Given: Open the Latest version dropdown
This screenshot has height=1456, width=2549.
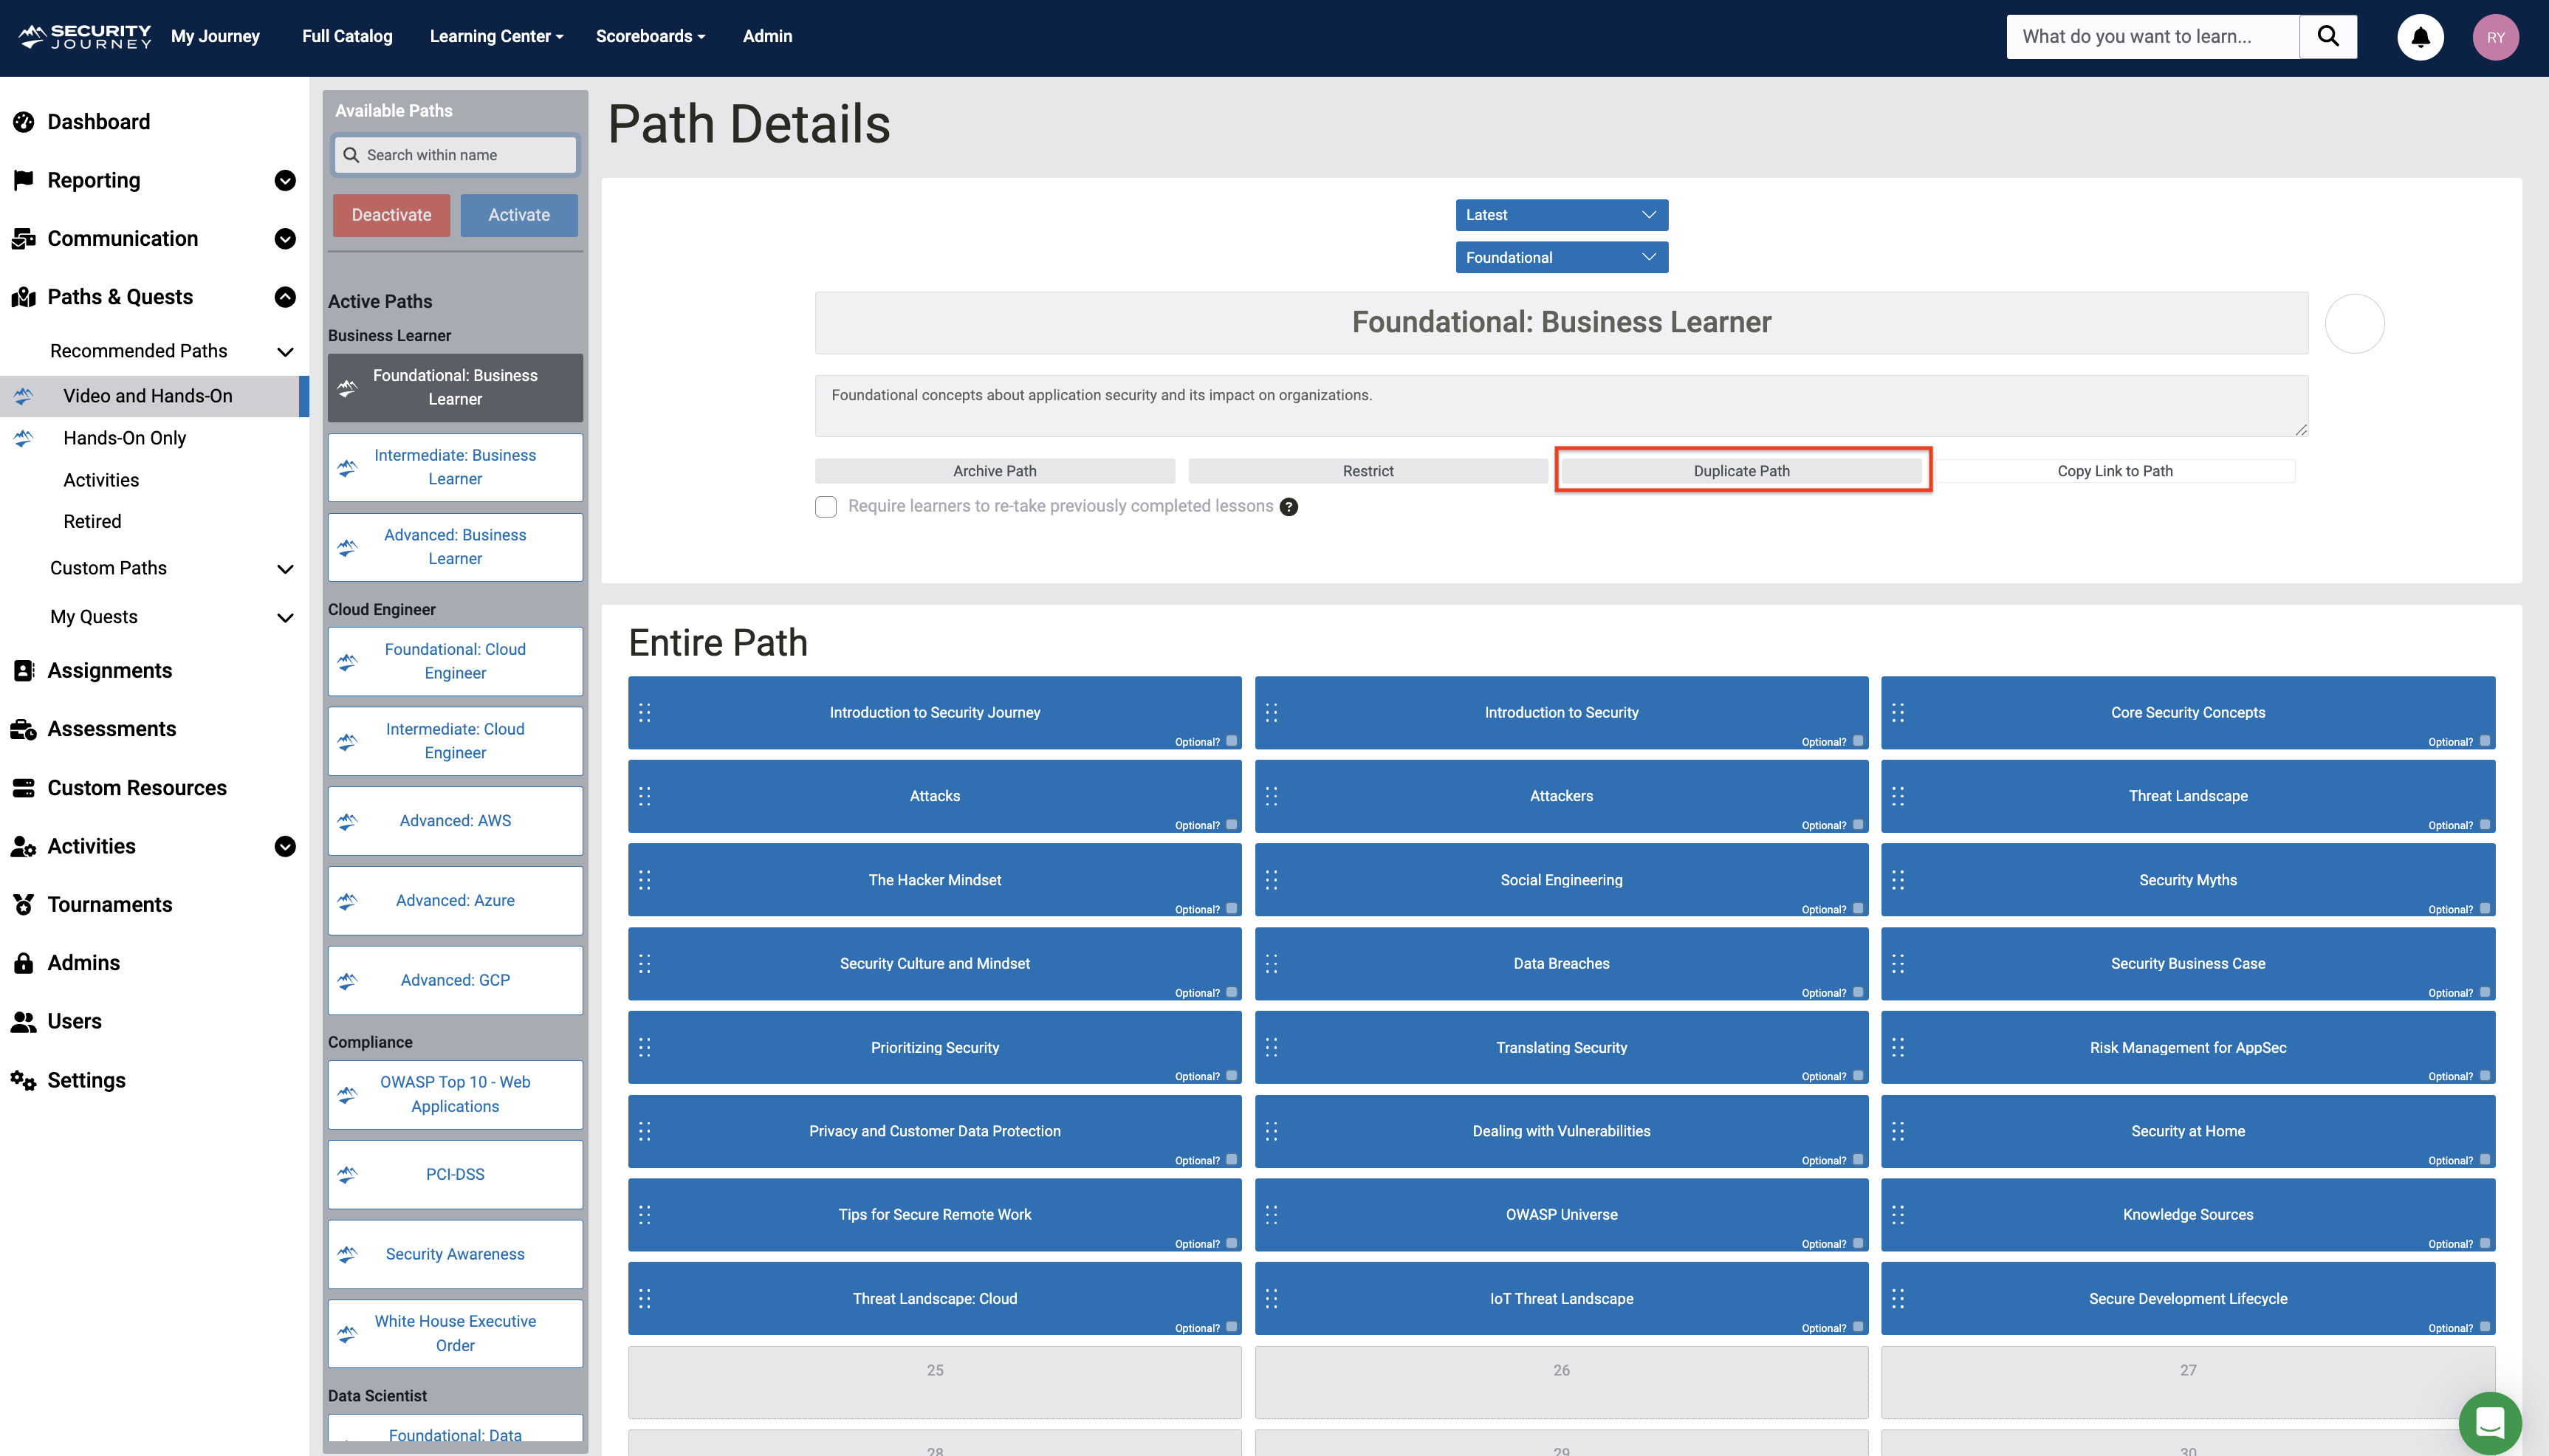Looking at the screenshot, I should (1561, 215).
